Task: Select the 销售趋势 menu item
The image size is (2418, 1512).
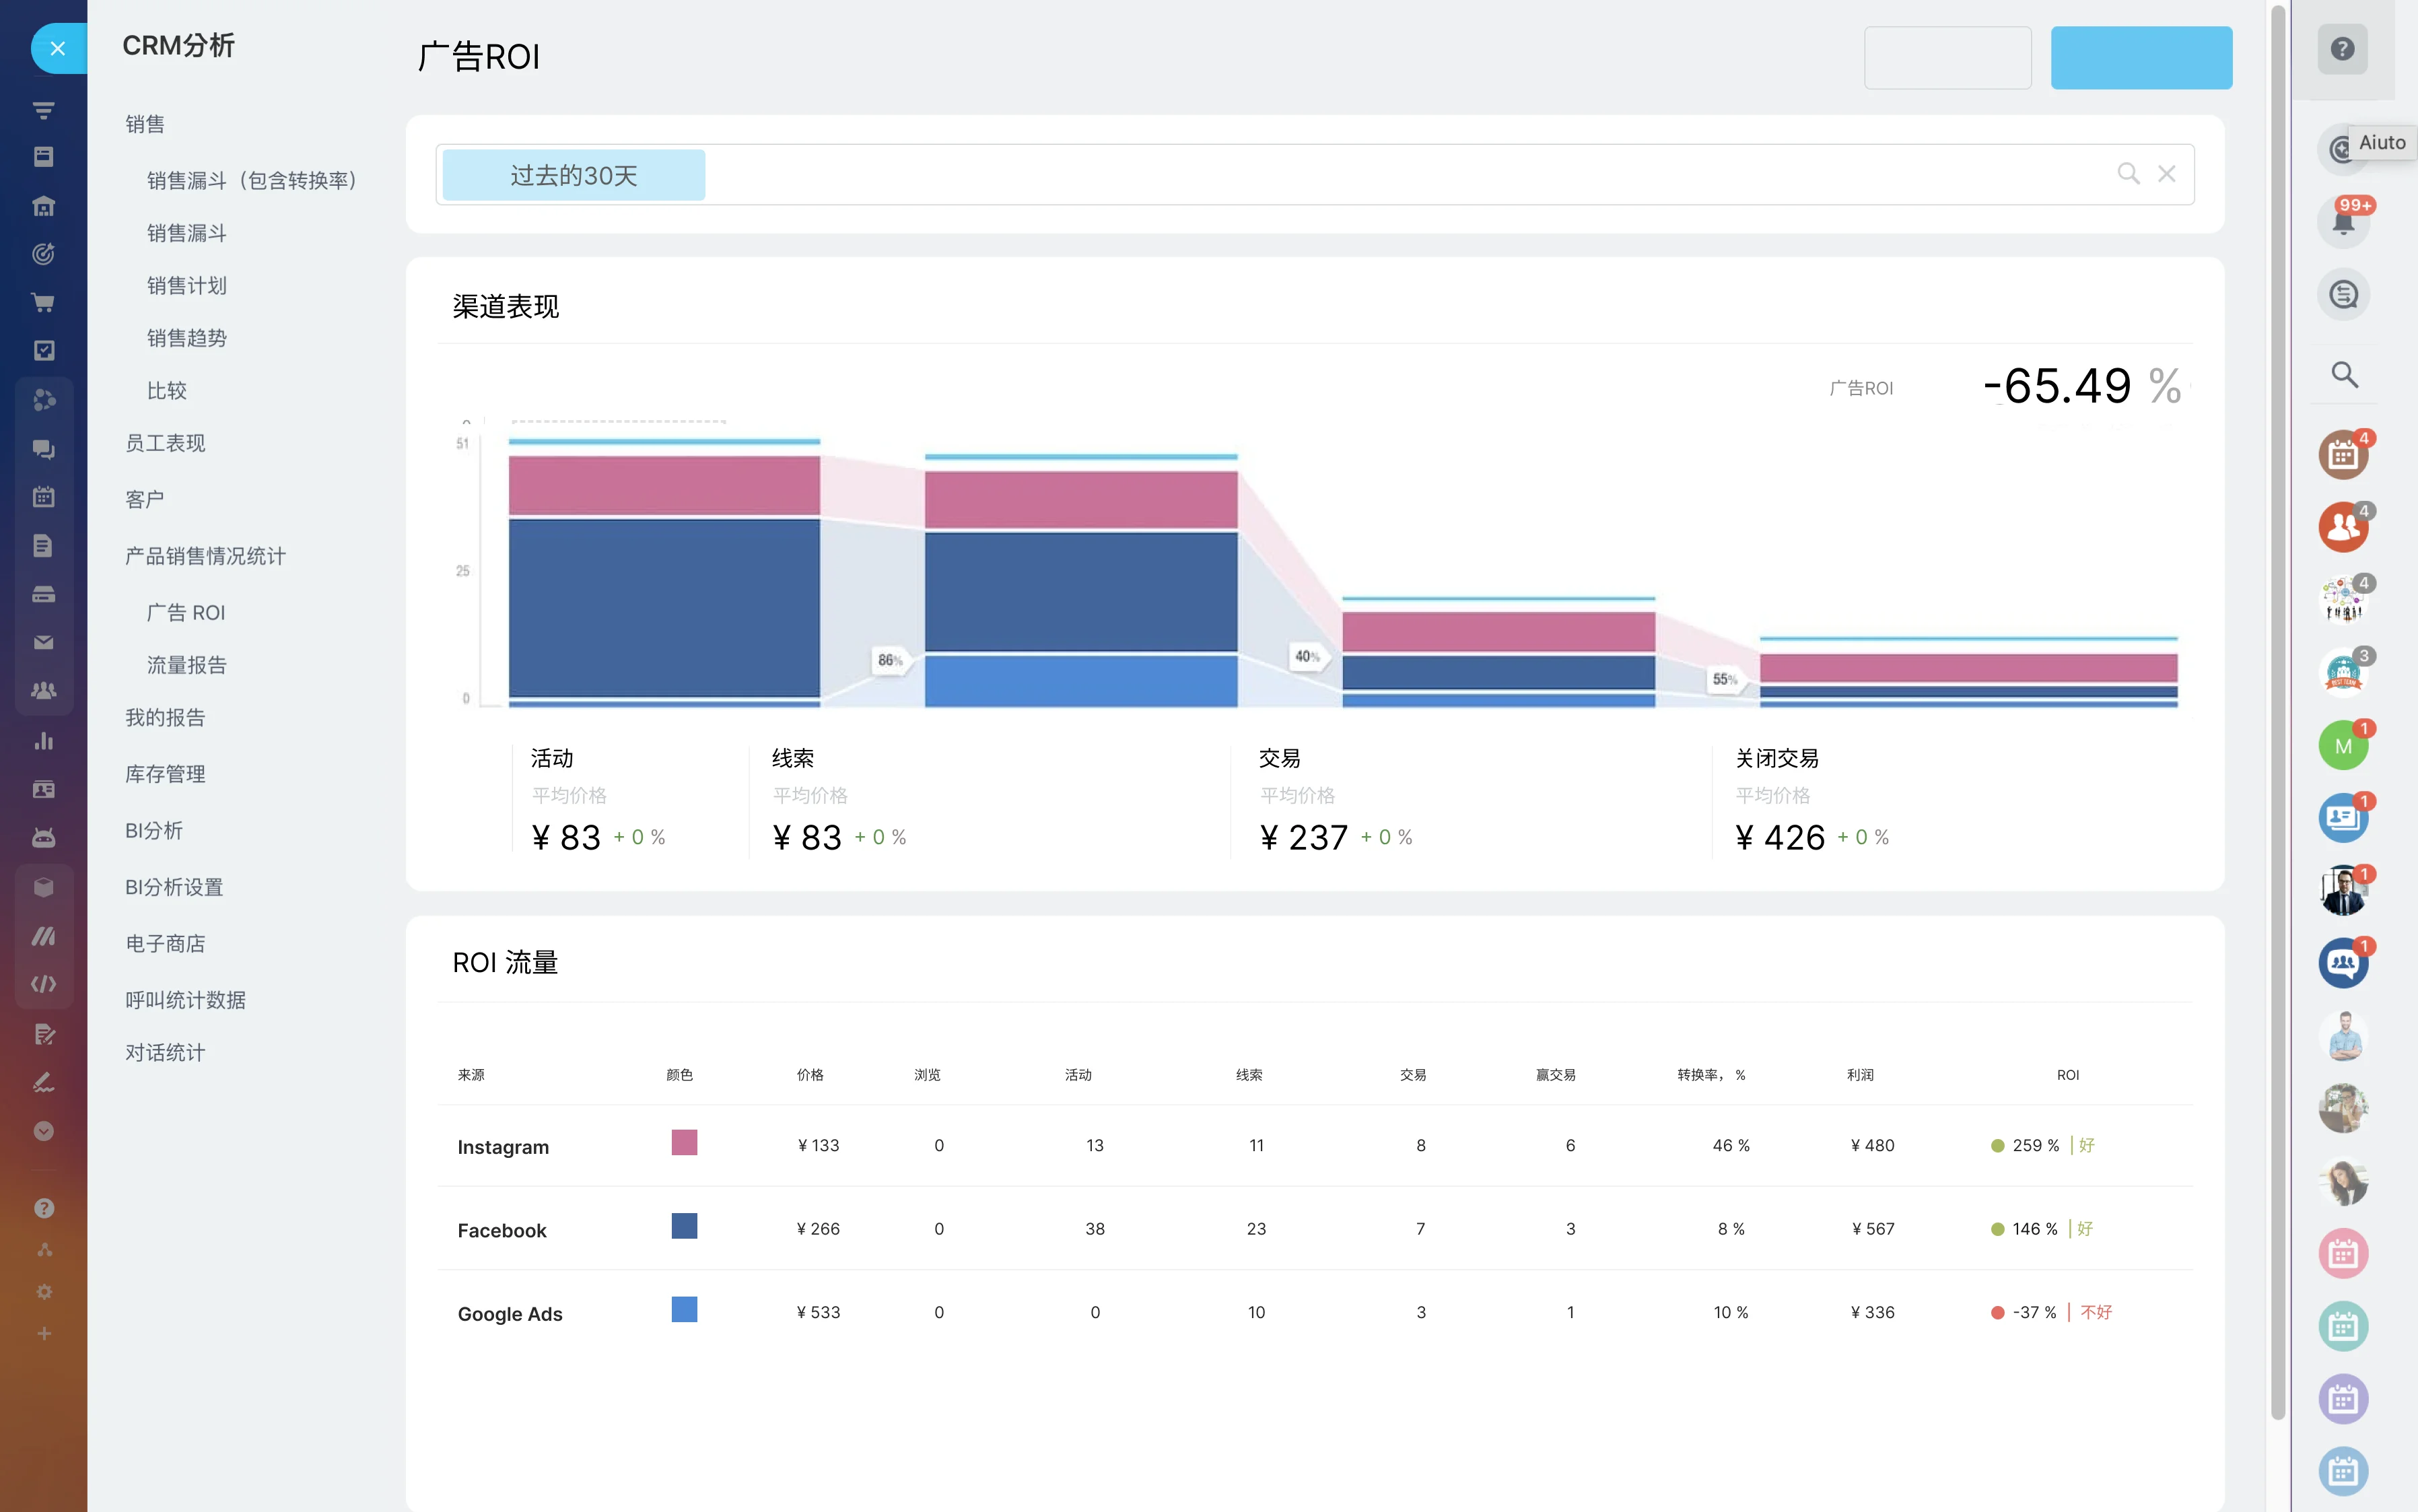Action: click(186, 337)
